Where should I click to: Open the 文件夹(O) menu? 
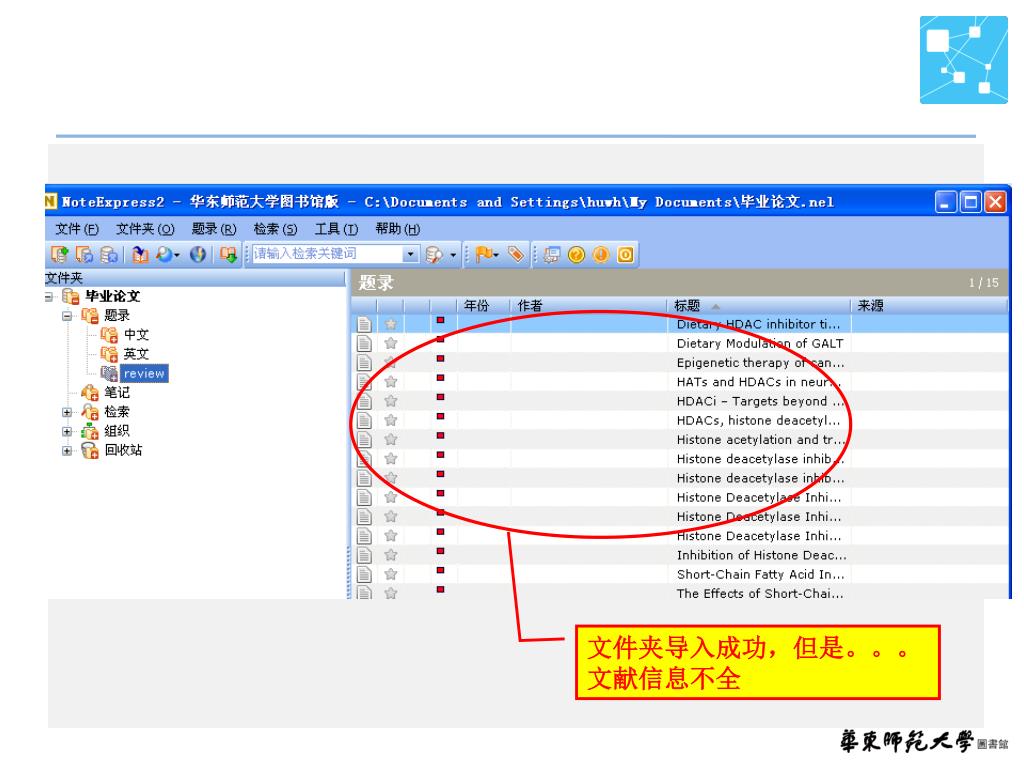pyautogui.click(x=145, y=229)
